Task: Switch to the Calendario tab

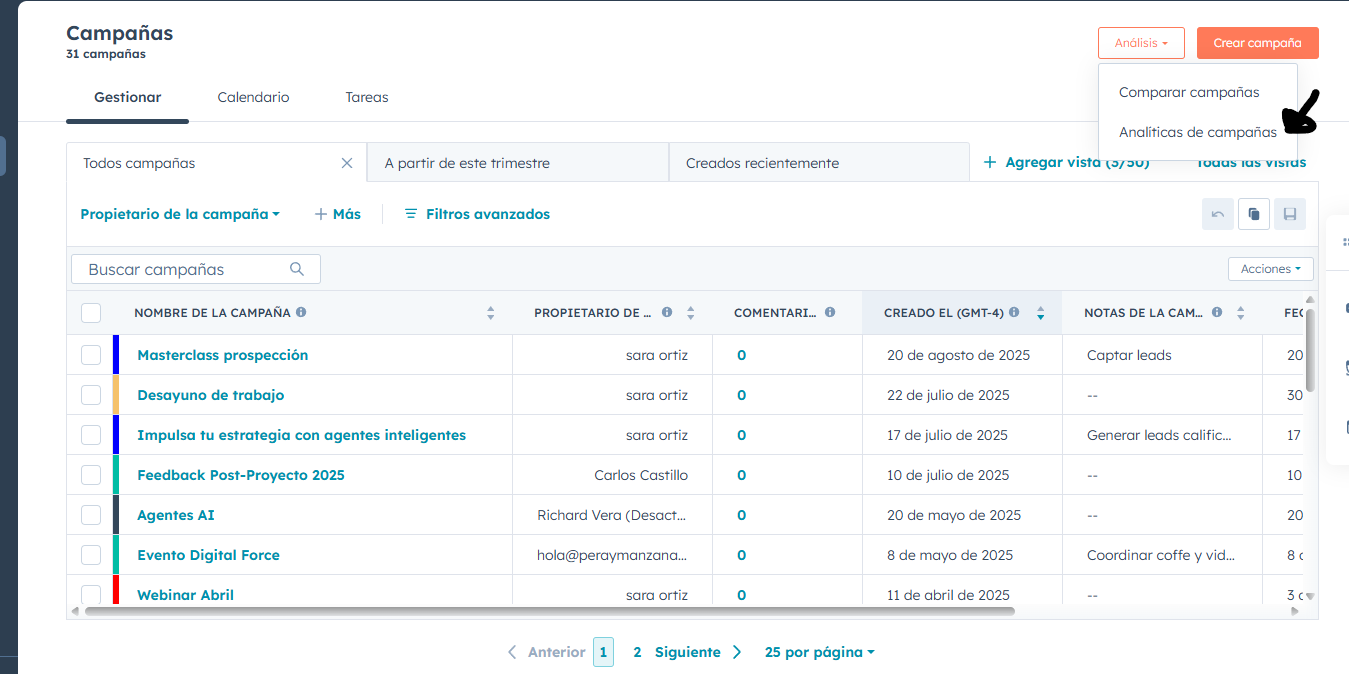Action: (x=253, y=97)
